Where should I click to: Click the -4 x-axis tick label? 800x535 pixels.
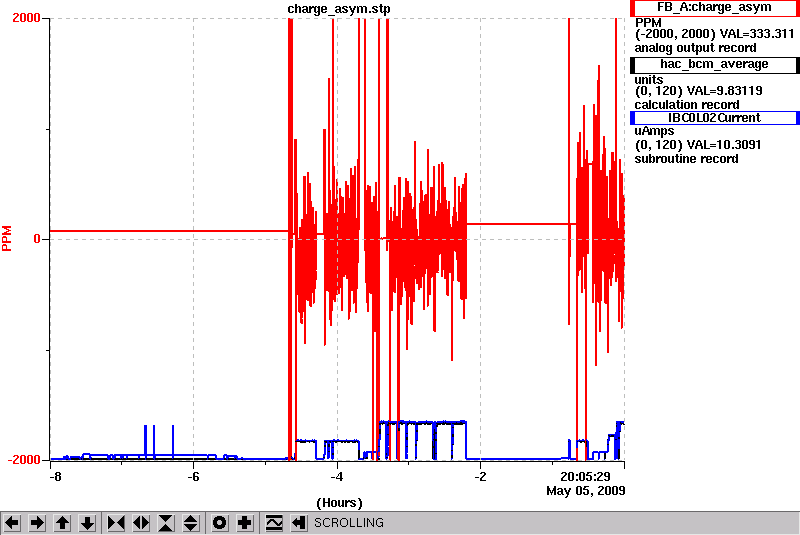click(x=336, y=477)
